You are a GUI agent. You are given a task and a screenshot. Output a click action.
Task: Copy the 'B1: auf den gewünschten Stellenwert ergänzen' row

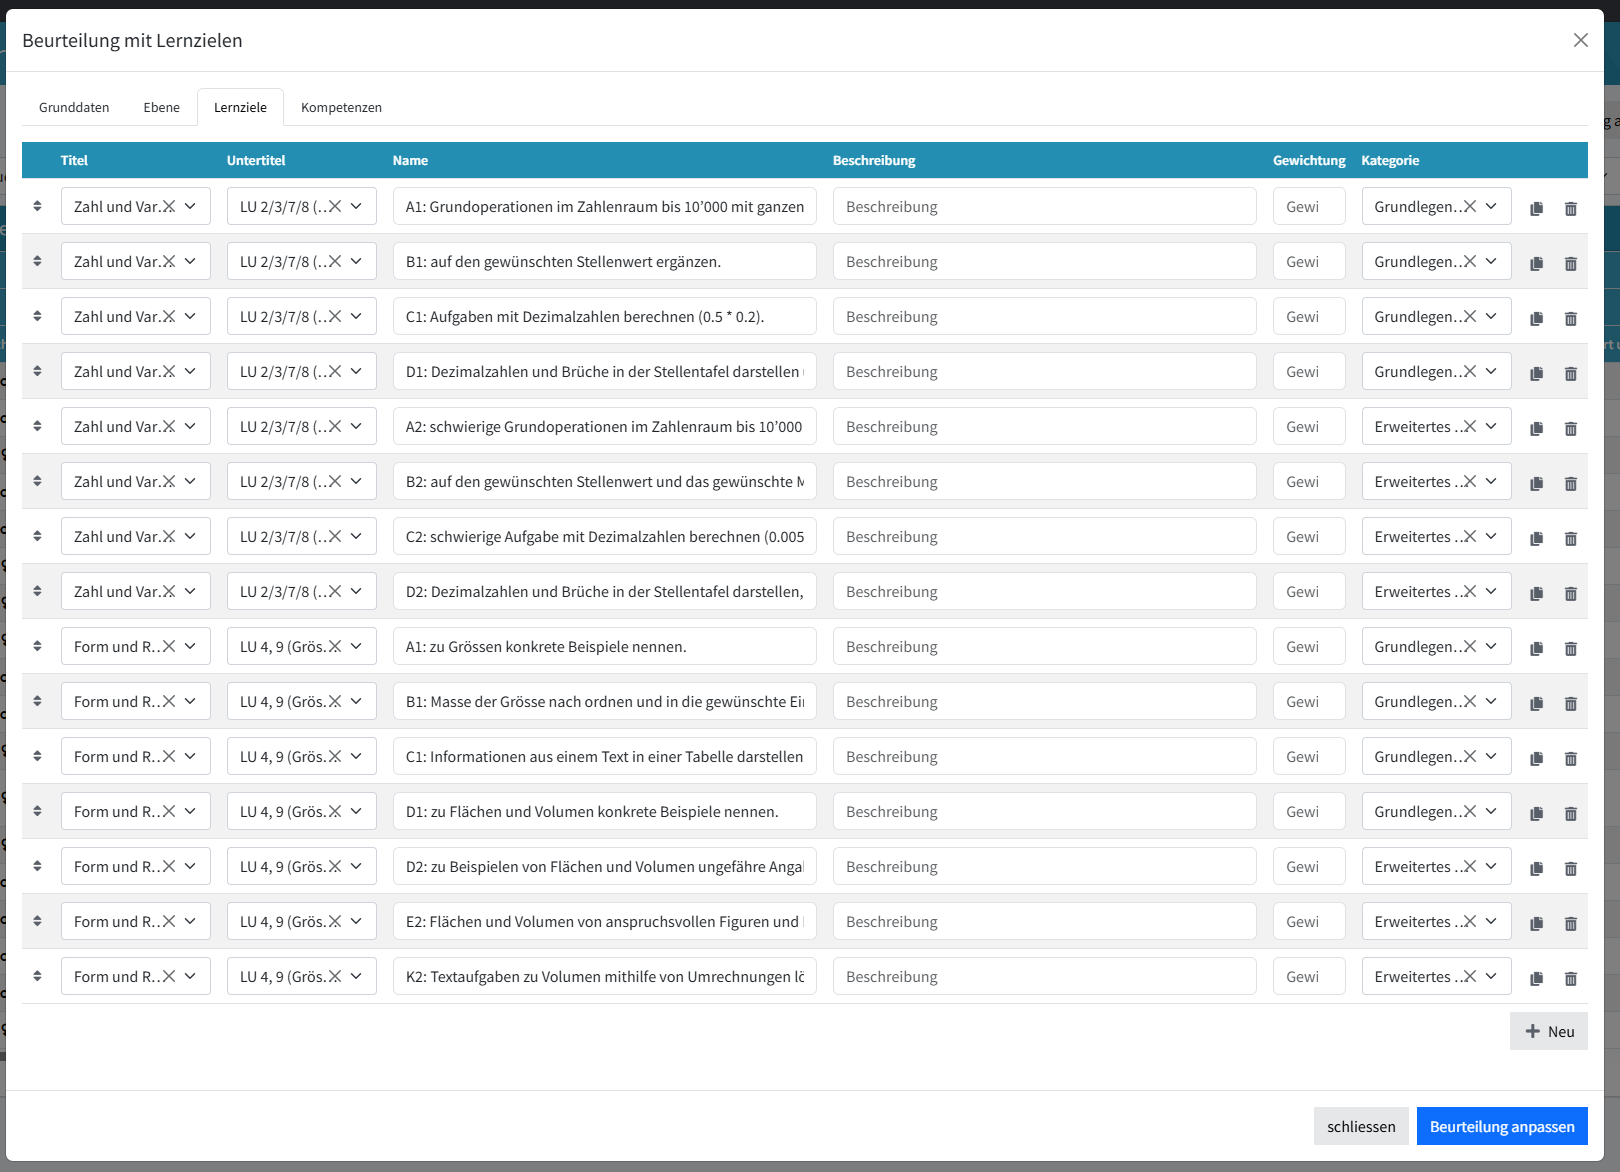(x=1537, y=263)
